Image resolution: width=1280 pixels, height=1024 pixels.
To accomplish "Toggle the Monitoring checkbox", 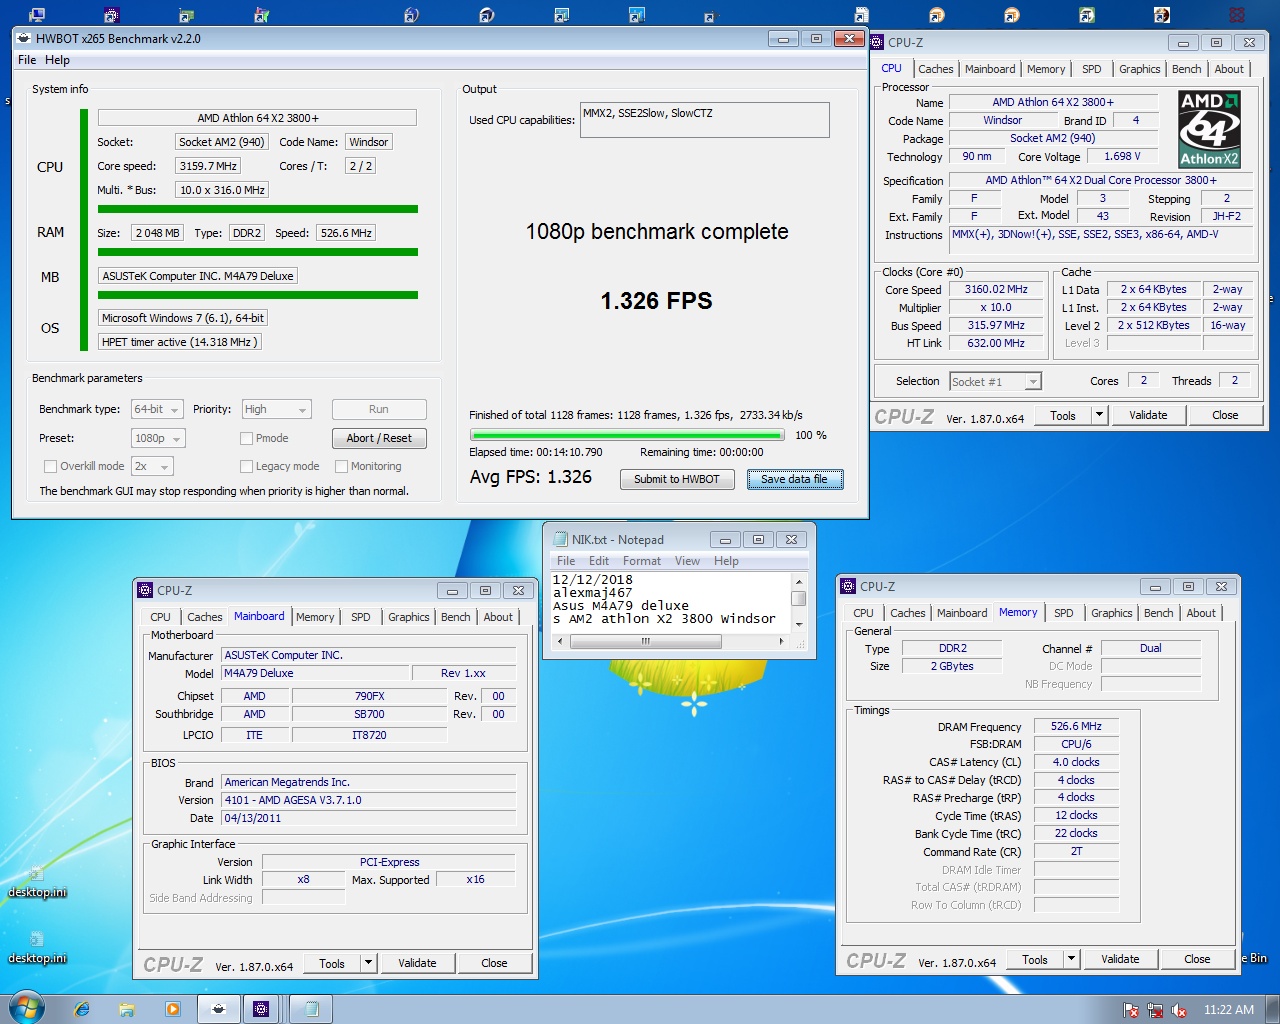I will [x=341, y=466].
